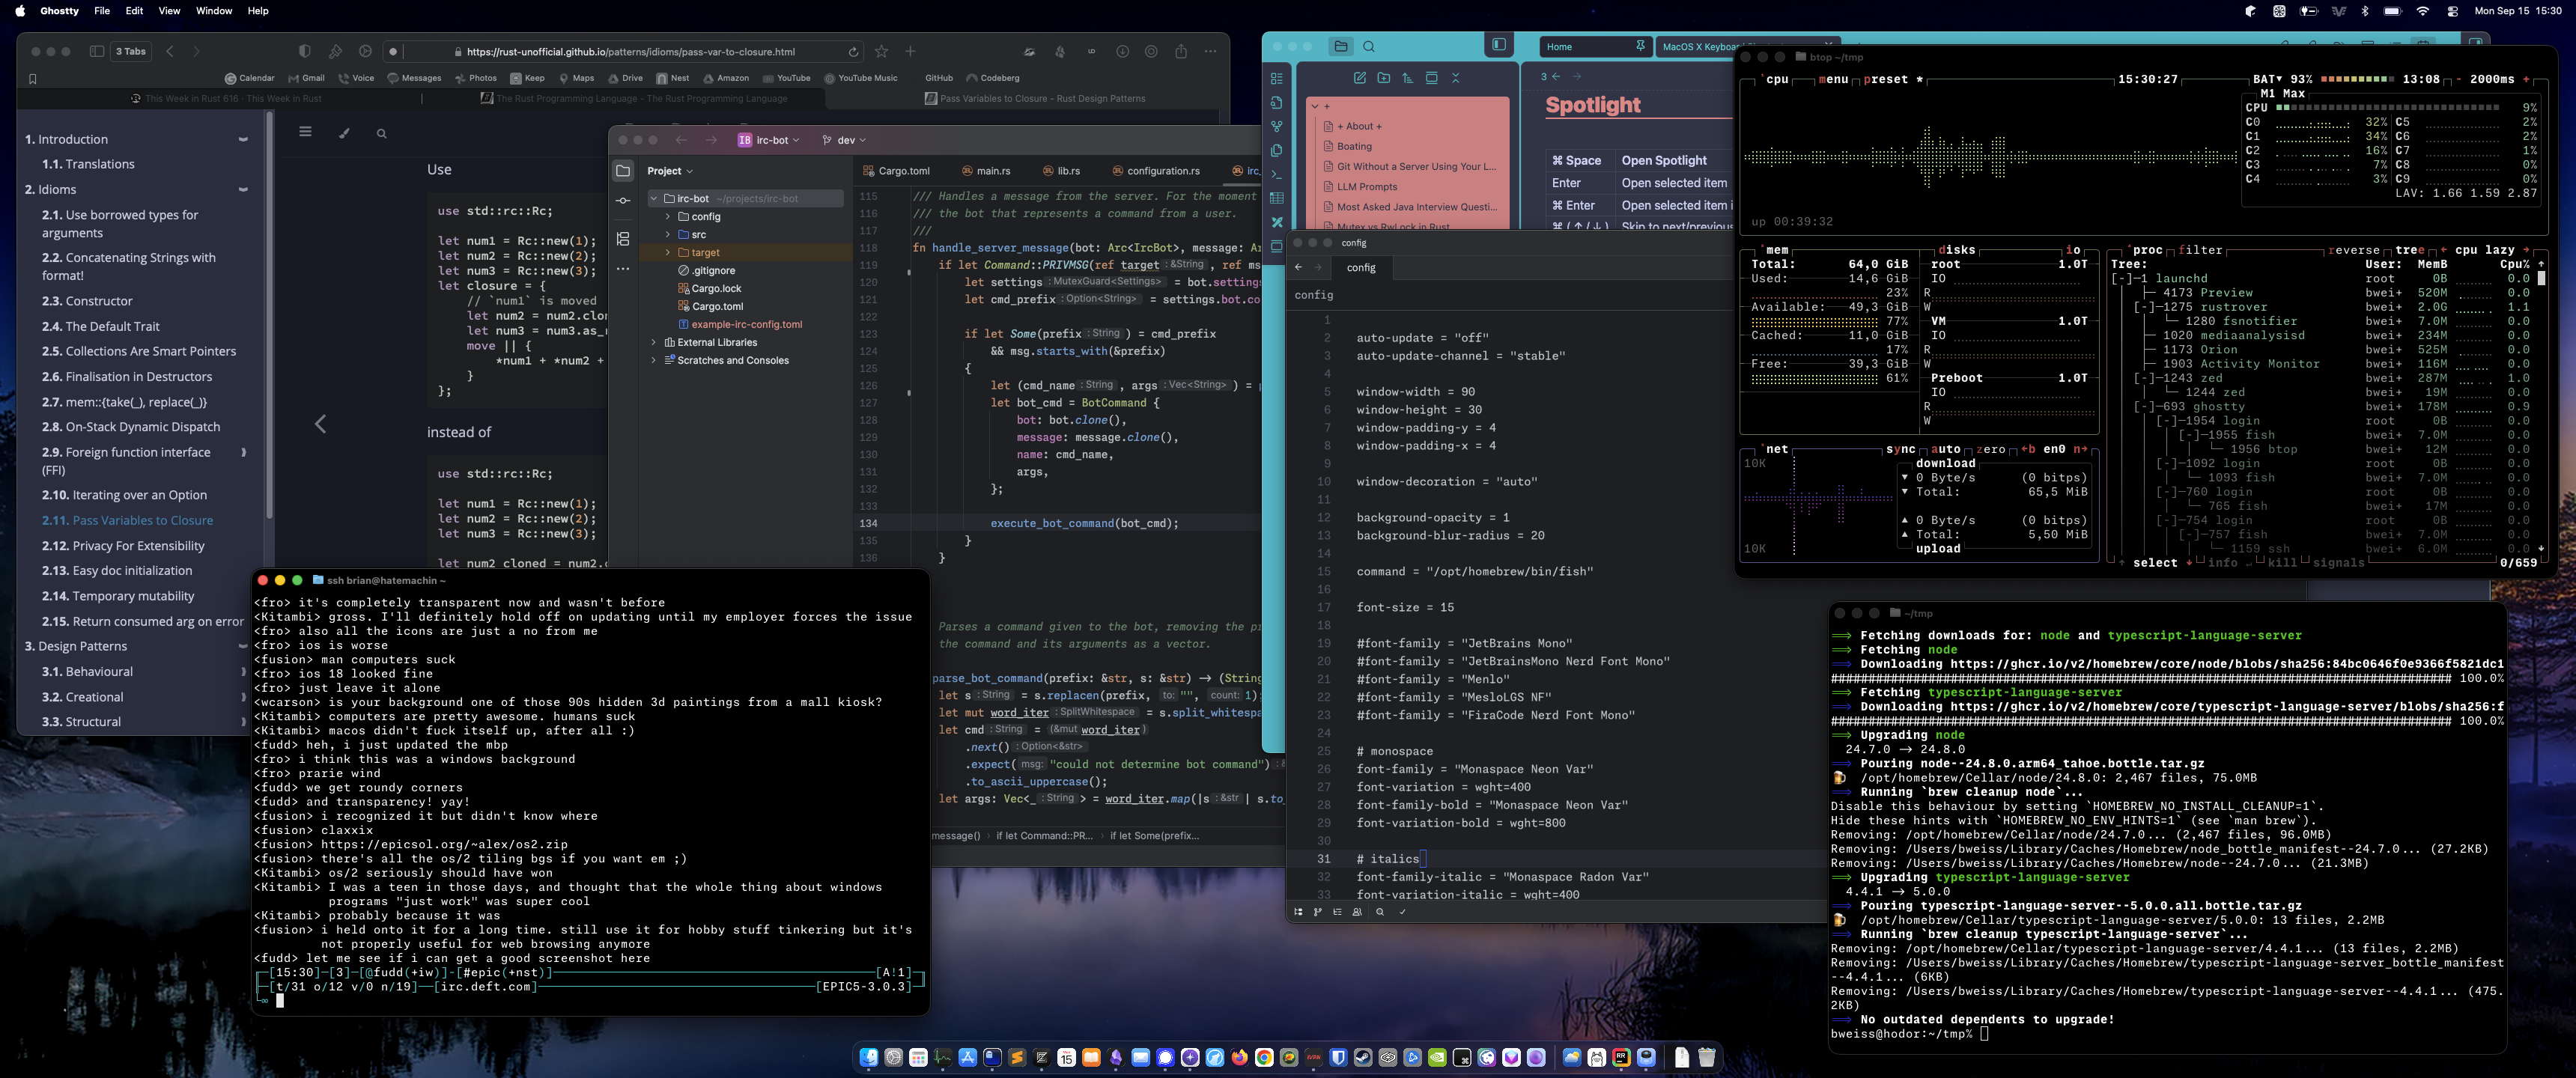Click the new folder icon in Obsidian
Screen dimensions: 2576x1078
coord(1384,78)
